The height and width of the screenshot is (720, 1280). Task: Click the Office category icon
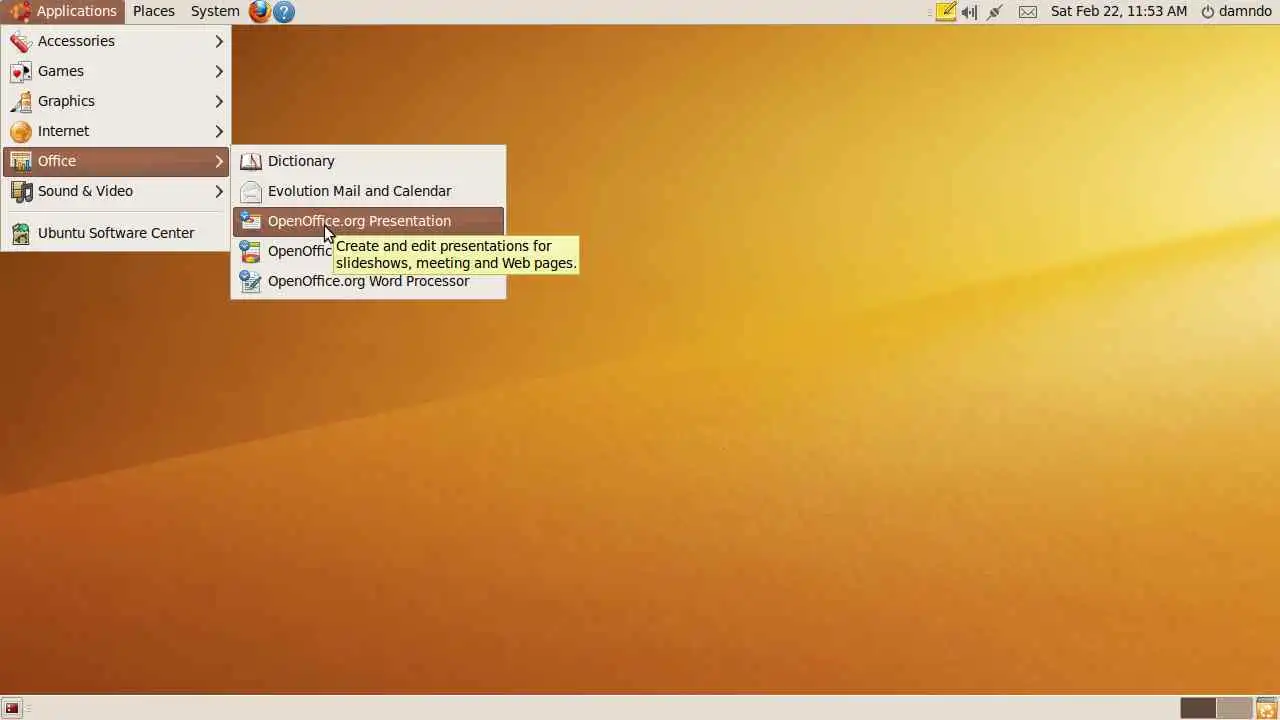coord(21,161)
